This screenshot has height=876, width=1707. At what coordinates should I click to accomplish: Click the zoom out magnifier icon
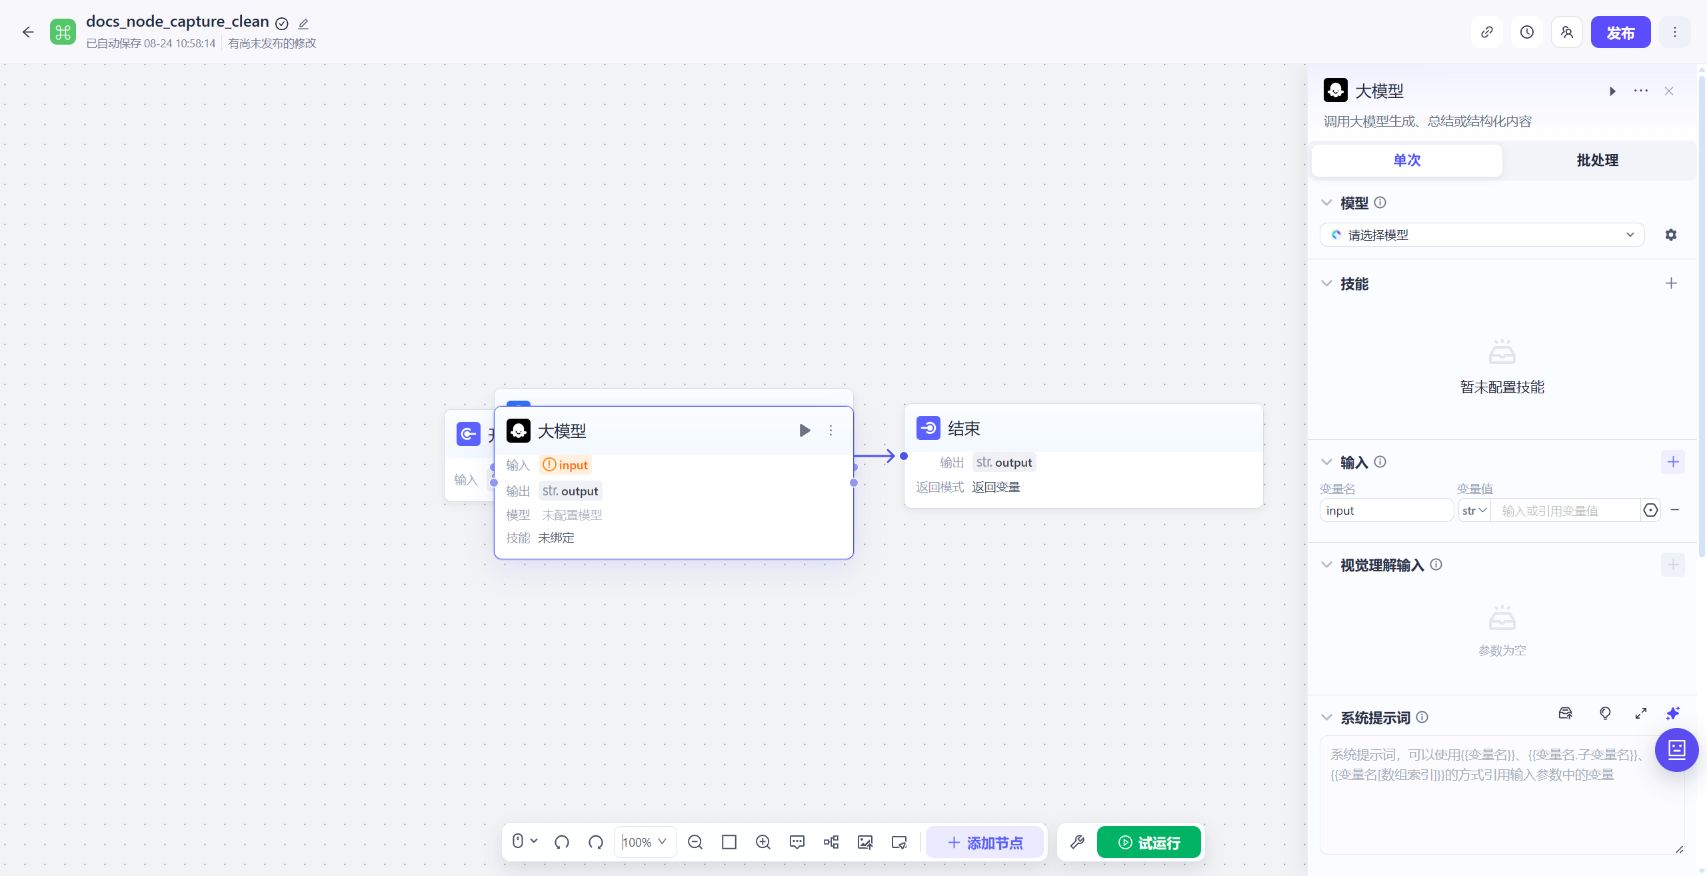click(x=695, y=842)
